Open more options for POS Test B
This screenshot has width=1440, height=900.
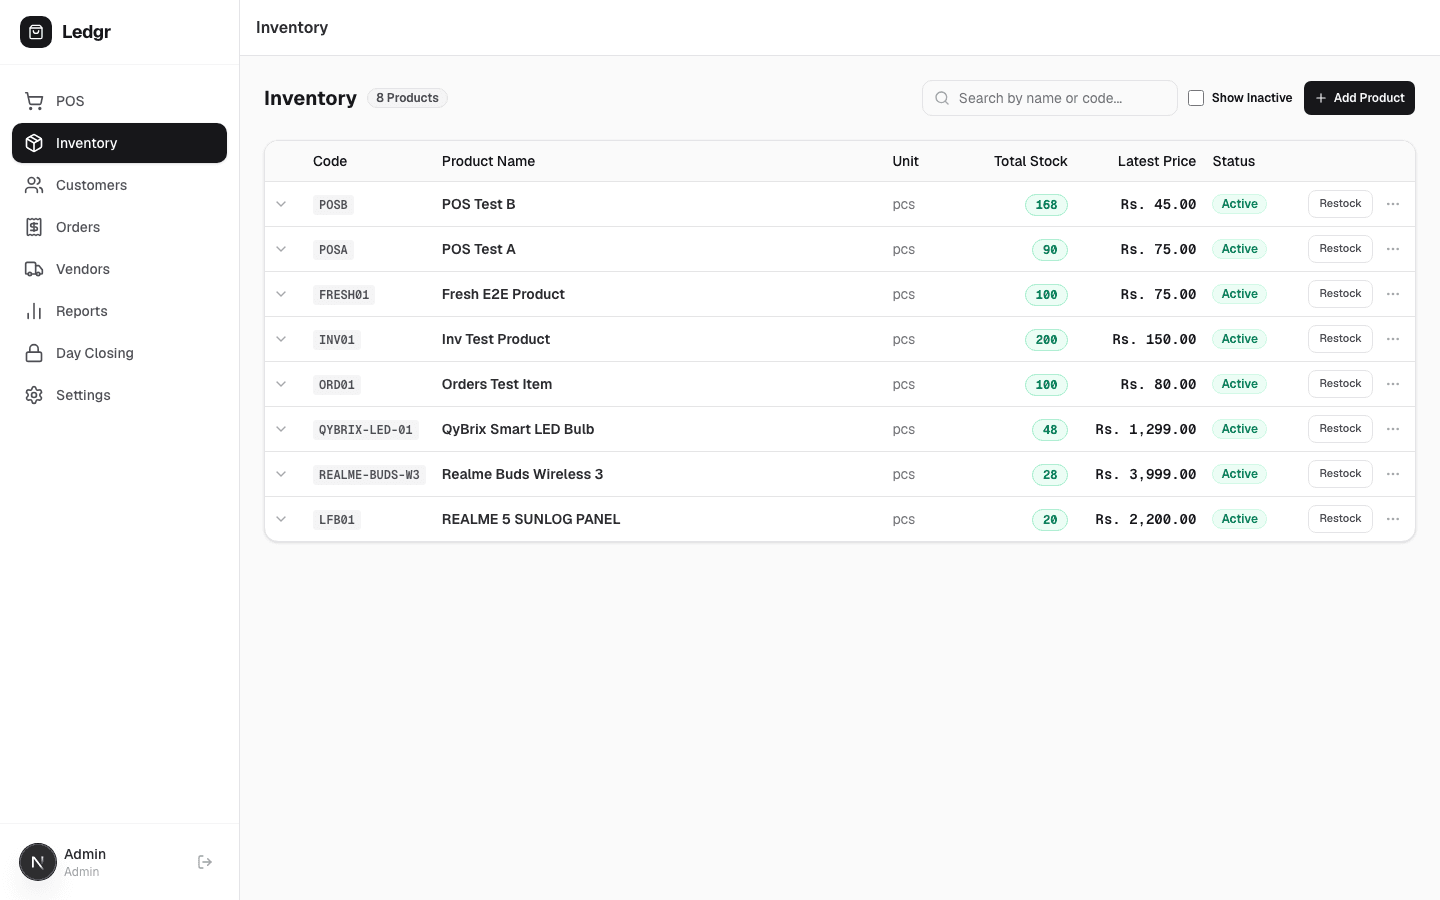1393,204
